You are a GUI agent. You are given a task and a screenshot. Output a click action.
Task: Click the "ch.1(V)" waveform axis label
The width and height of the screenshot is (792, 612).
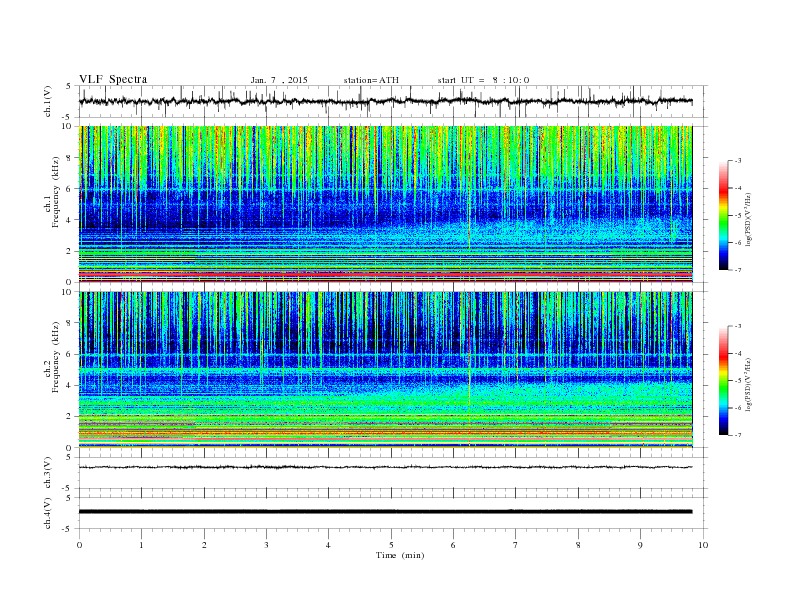tap(48, 101)
